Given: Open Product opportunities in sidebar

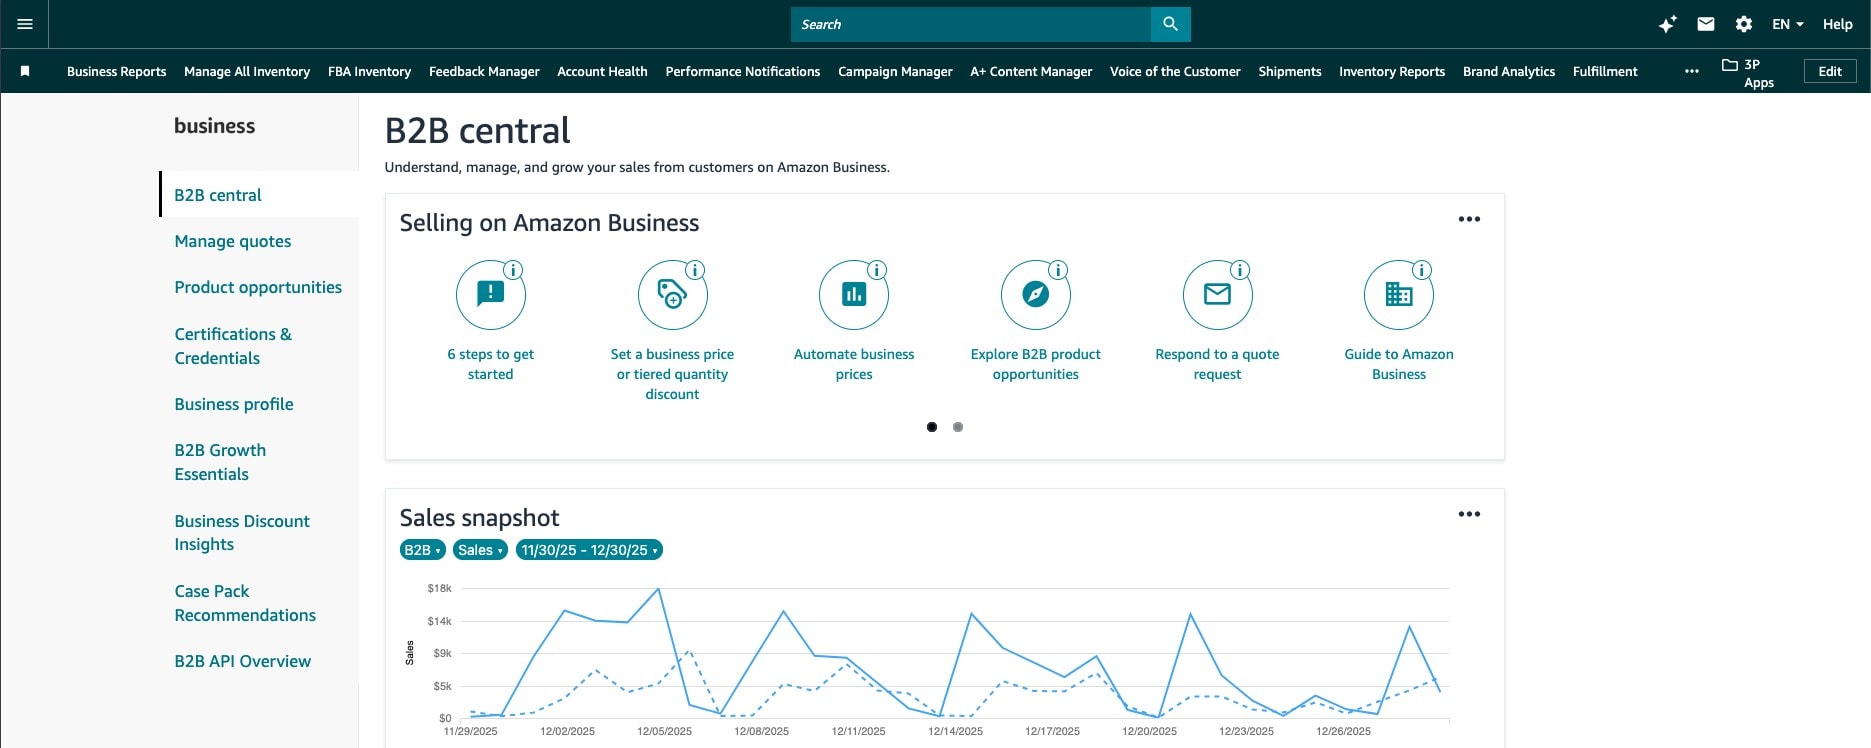Looking at the screenshot, I should point(258,287).
